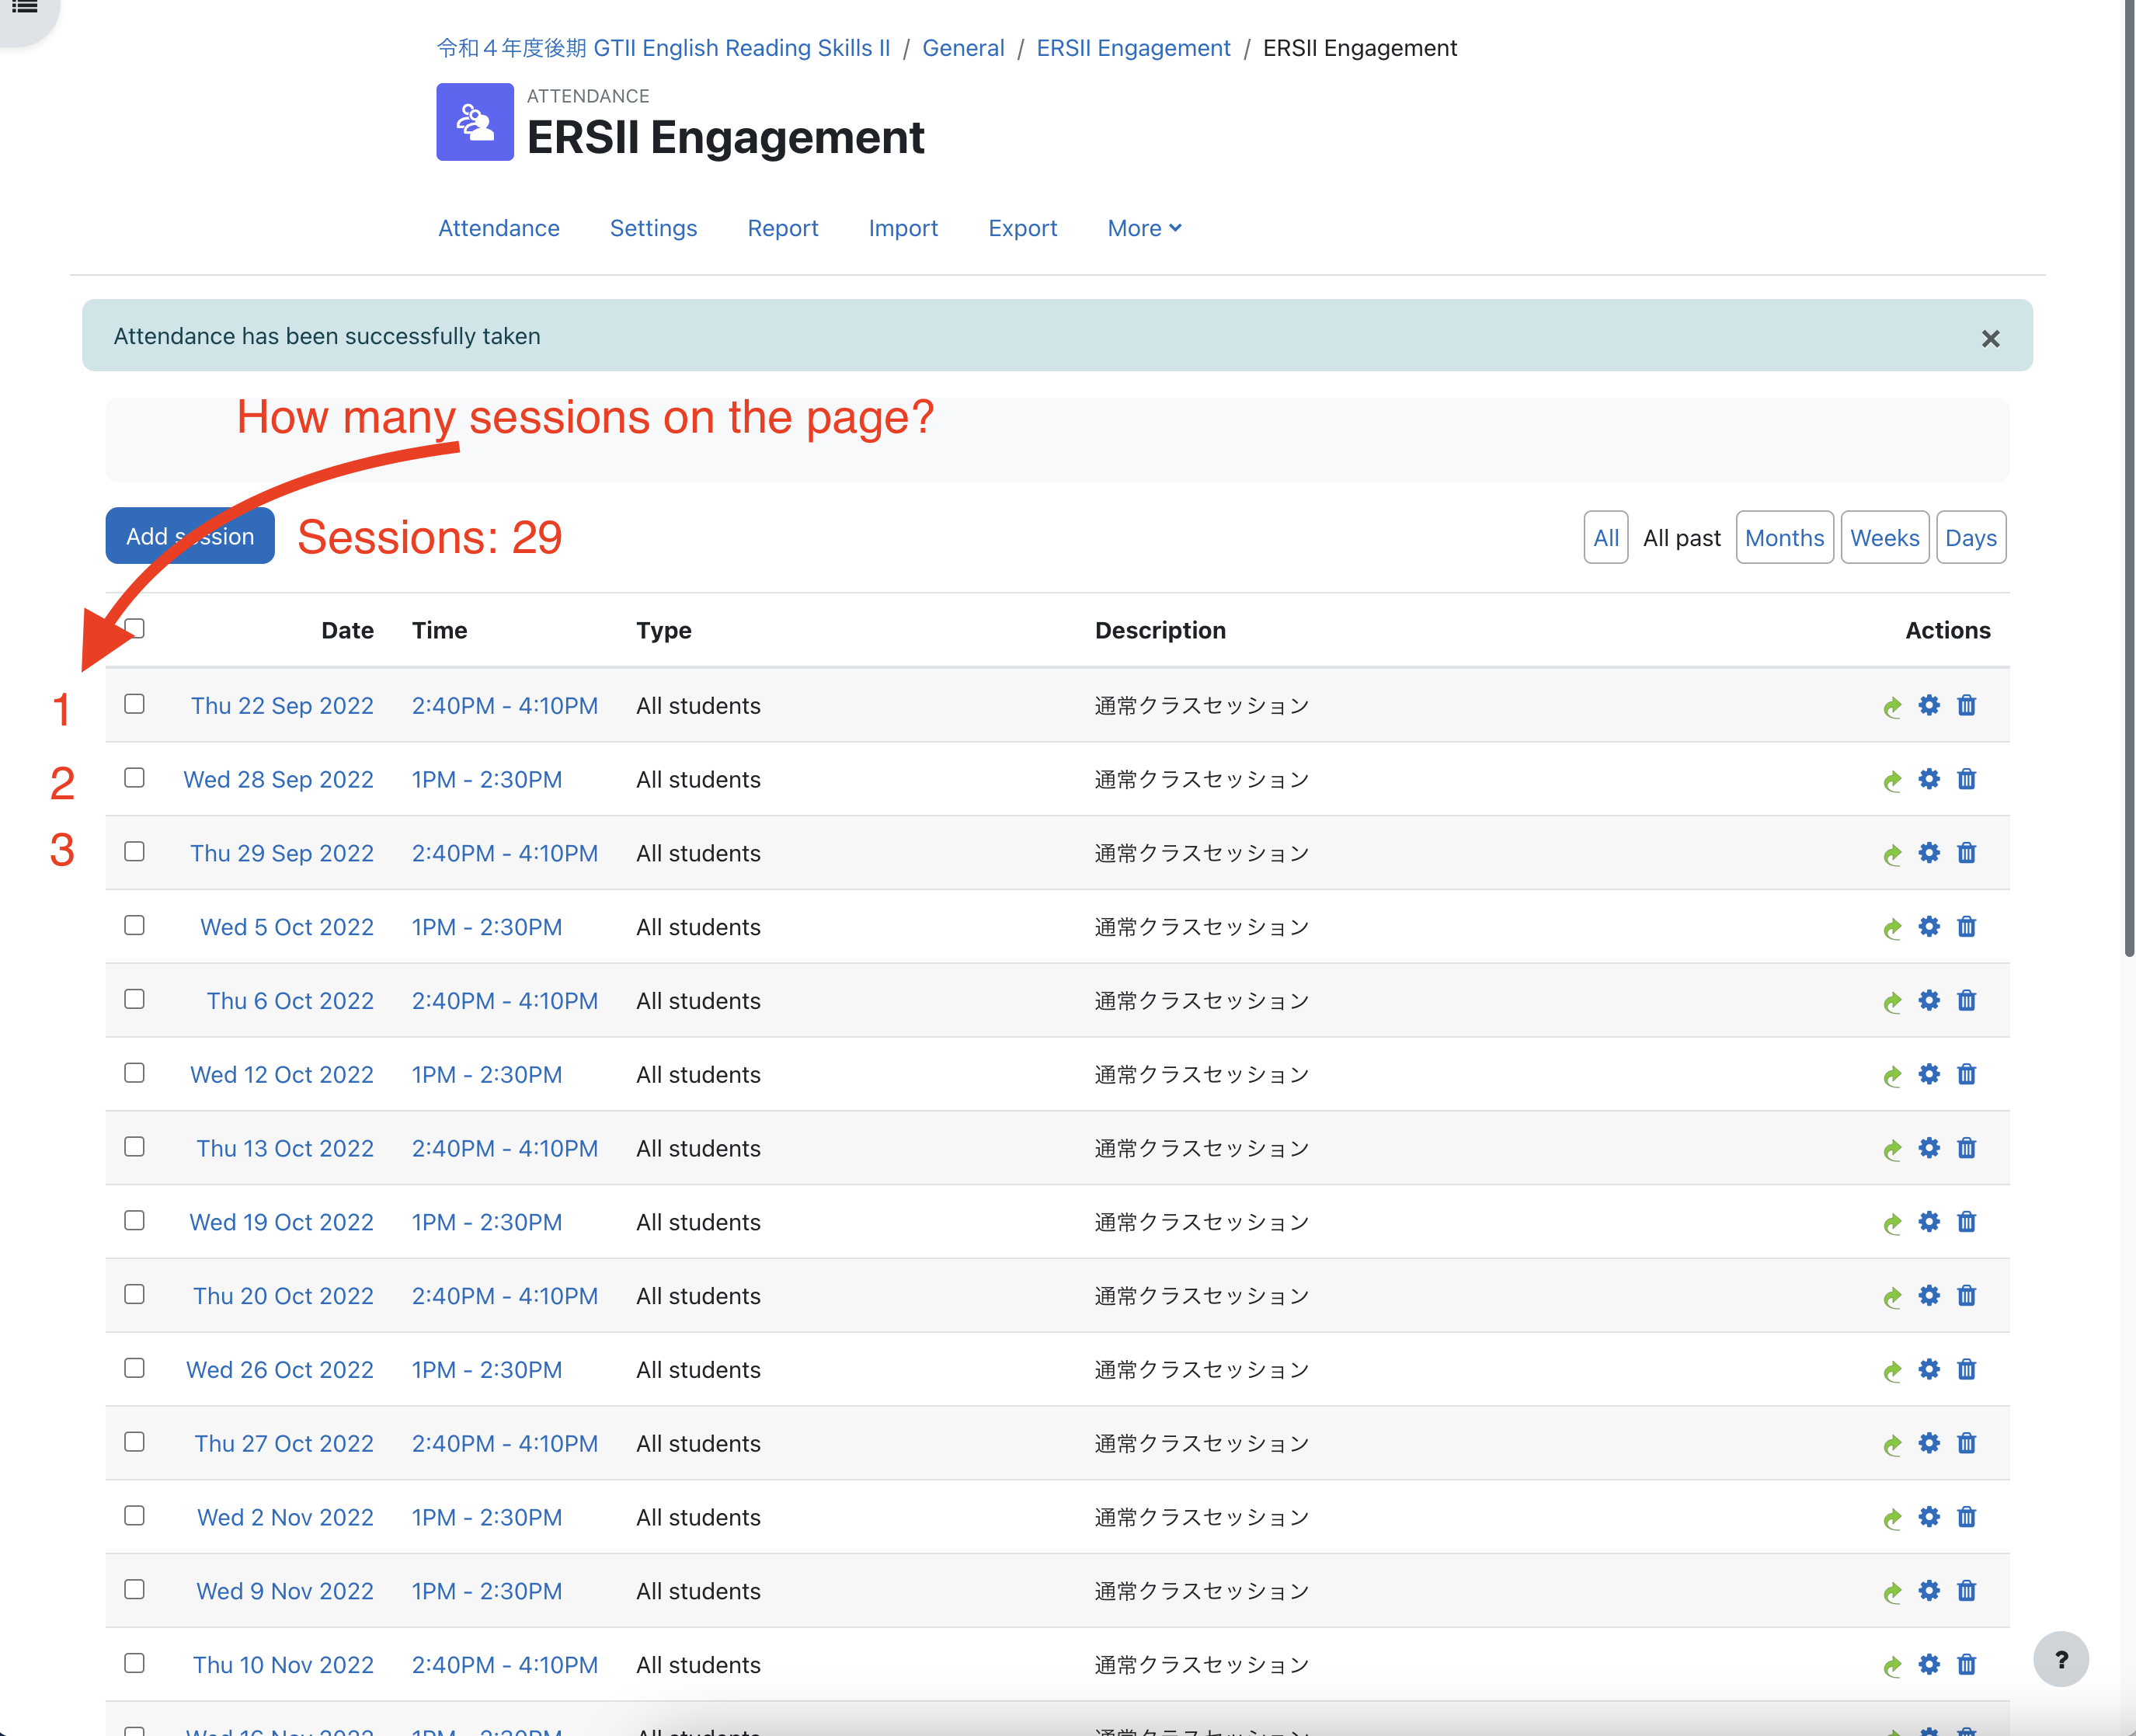Viewport: 2136px width, 1736px height.
Task: Filter sessions by Months
Action: (1785, 537)
